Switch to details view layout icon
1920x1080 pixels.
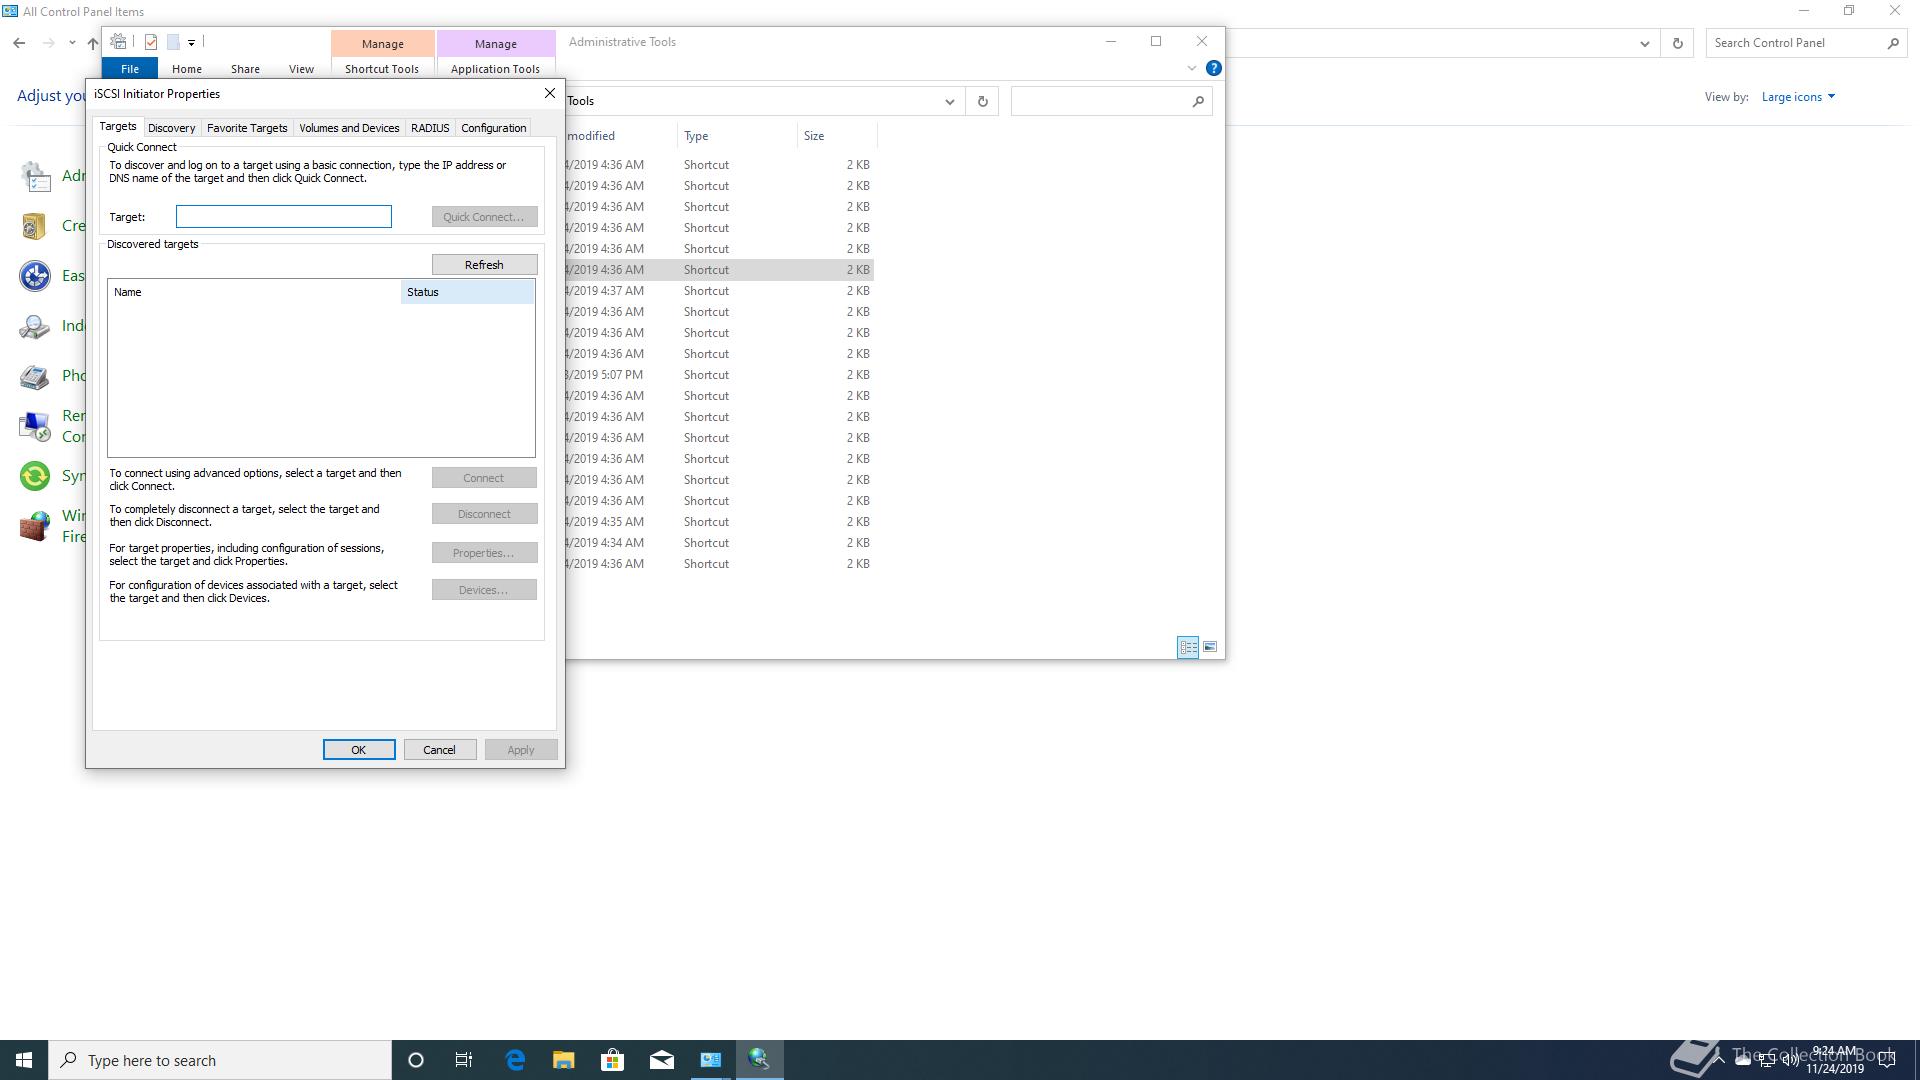coord(1188,647)
